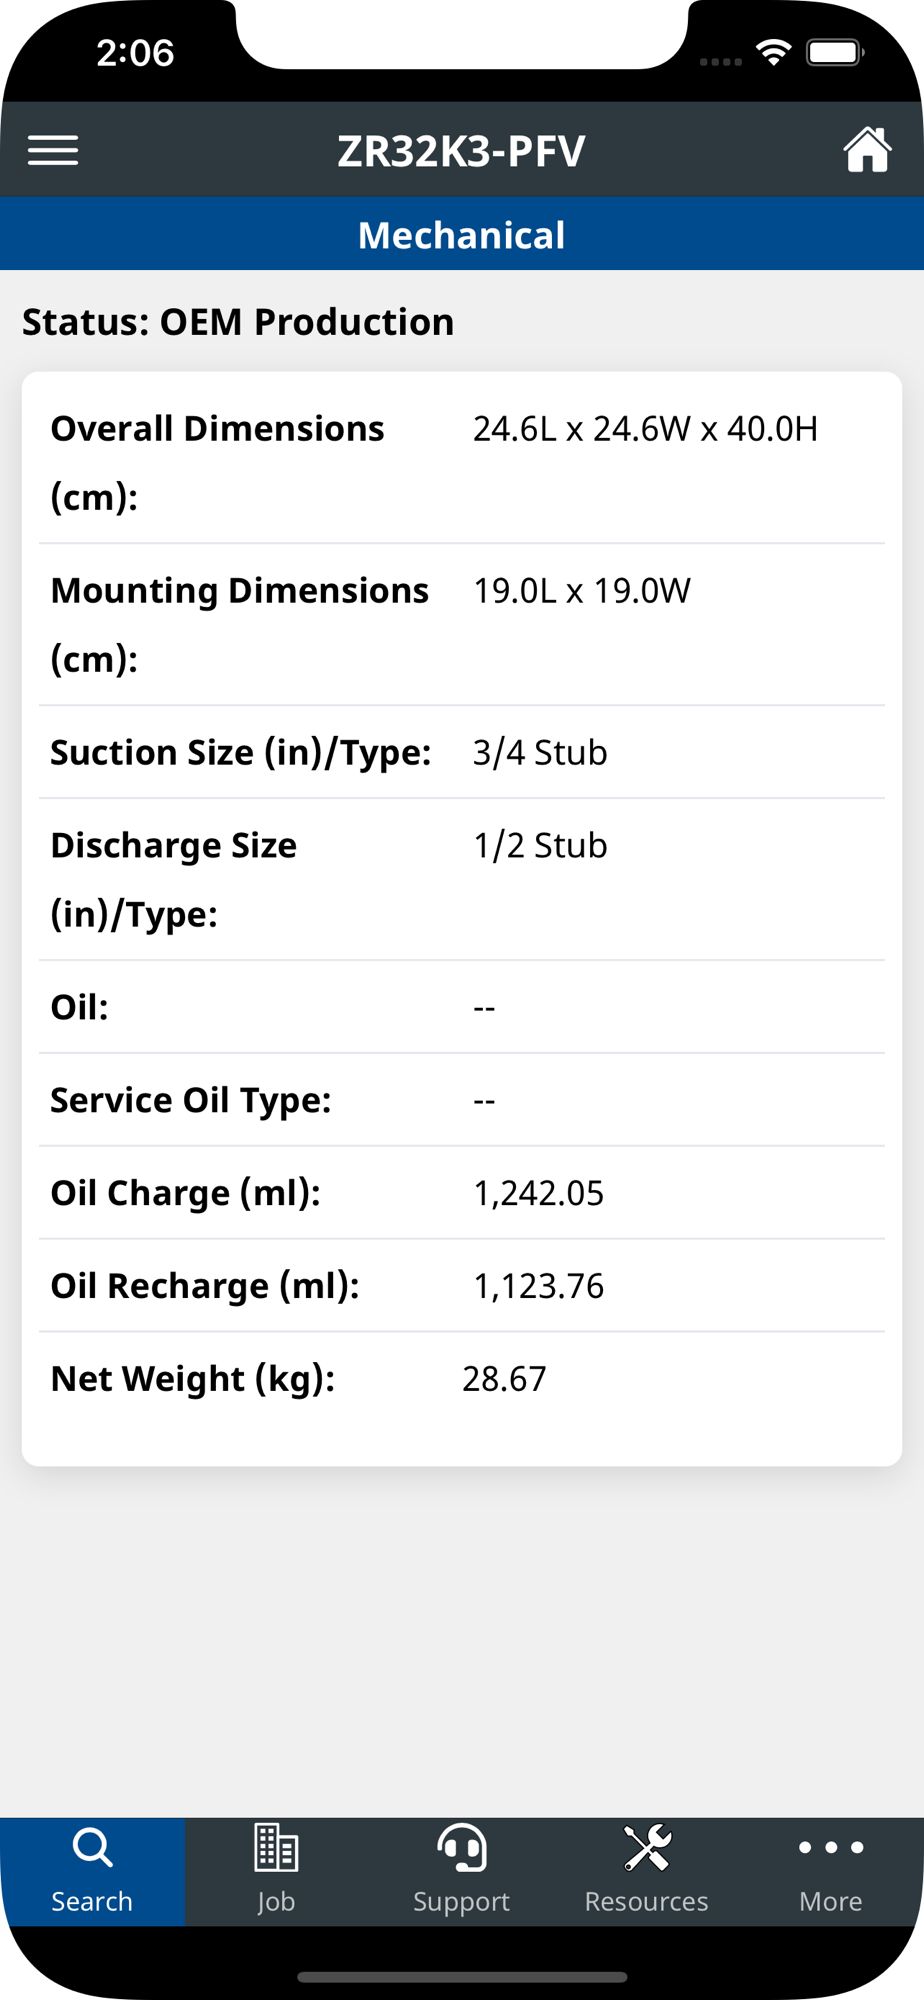The width and height of the screenshot is (924, 2000).
Task: Select the Mounting Dimensions value 19.0L x 19.0W
Action: tap(582, 591)
